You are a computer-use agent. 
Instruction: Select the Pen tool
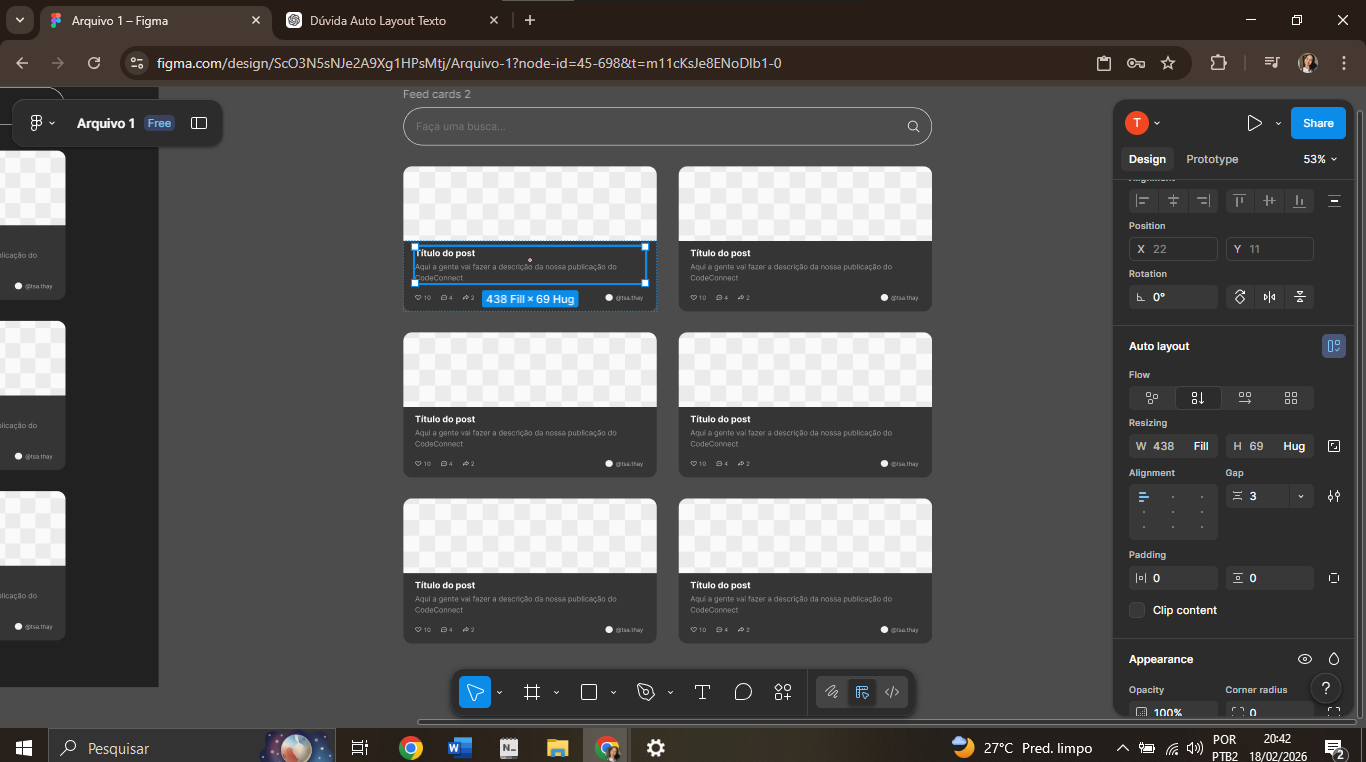[x=646, y=692]
